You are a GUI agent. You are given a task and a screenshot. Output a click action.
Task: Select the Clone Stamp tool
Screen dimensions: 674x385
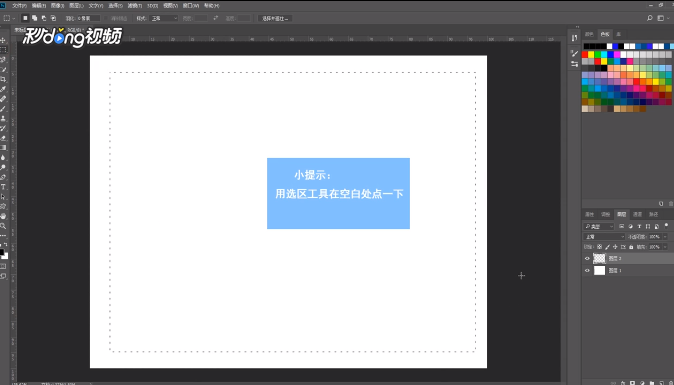[3, 119]
